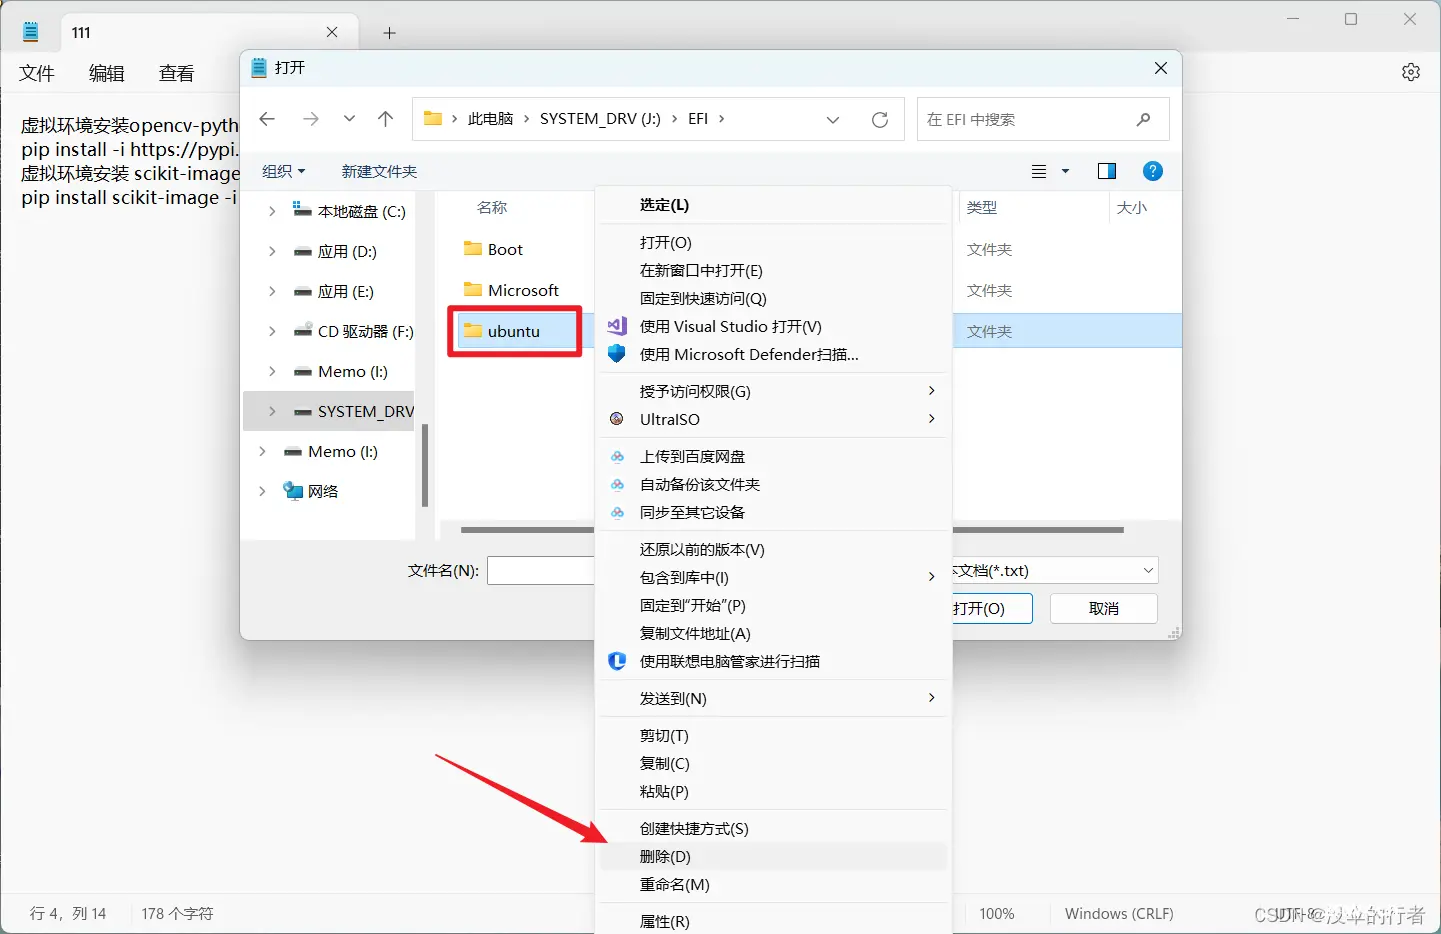The width and height of the screenshot is (1441, 934).
Task: Expand 本地磁盘 (C:) tree node
Action: tap(272, 211)
